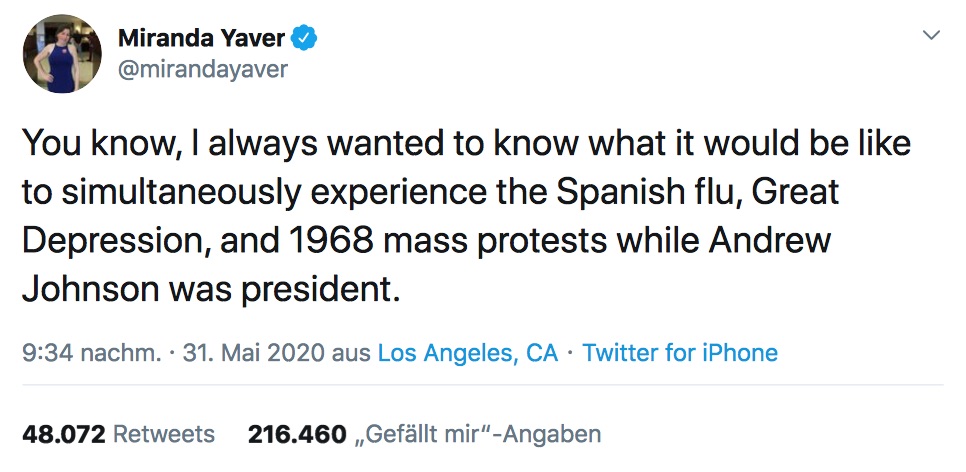
Task: Open the Retweets label list
Action: (x=164, y=434)
